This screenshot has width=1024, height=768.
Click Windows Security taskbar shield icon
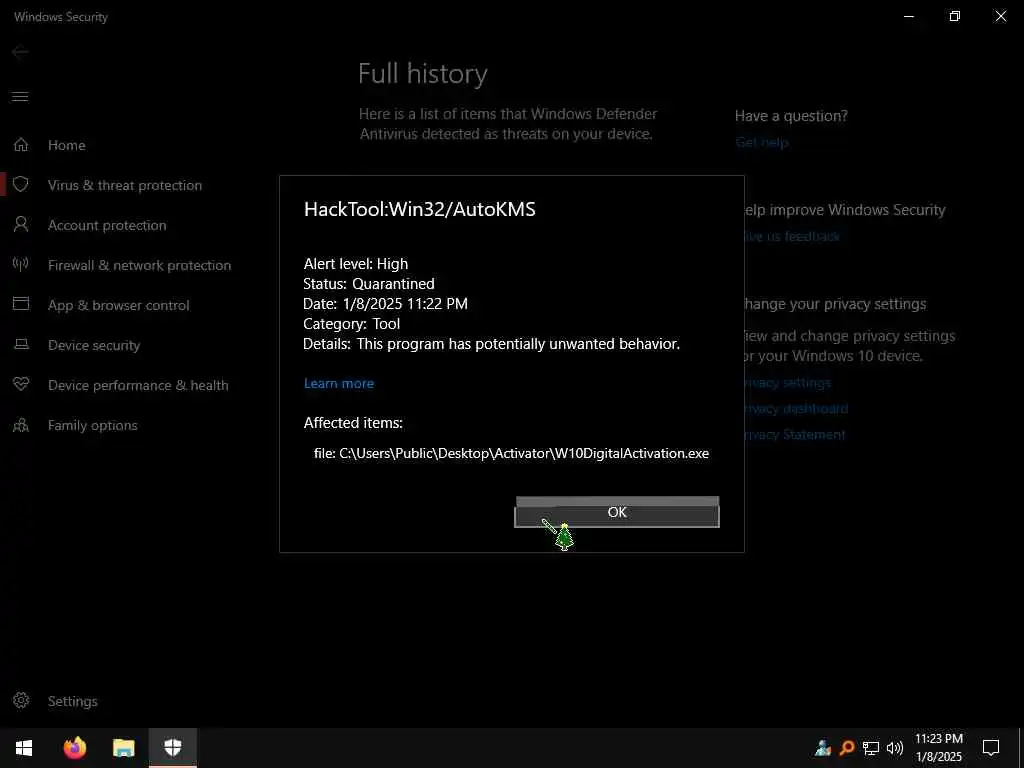pyautogui.click(x=172, y=748)
